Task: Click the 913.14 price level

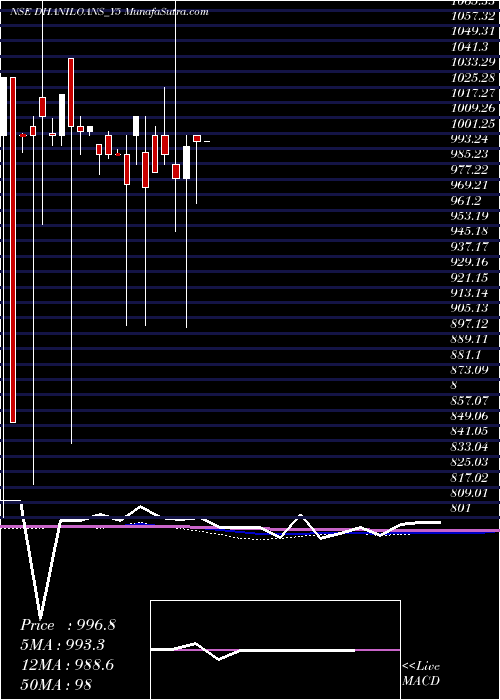Action: 470,293
